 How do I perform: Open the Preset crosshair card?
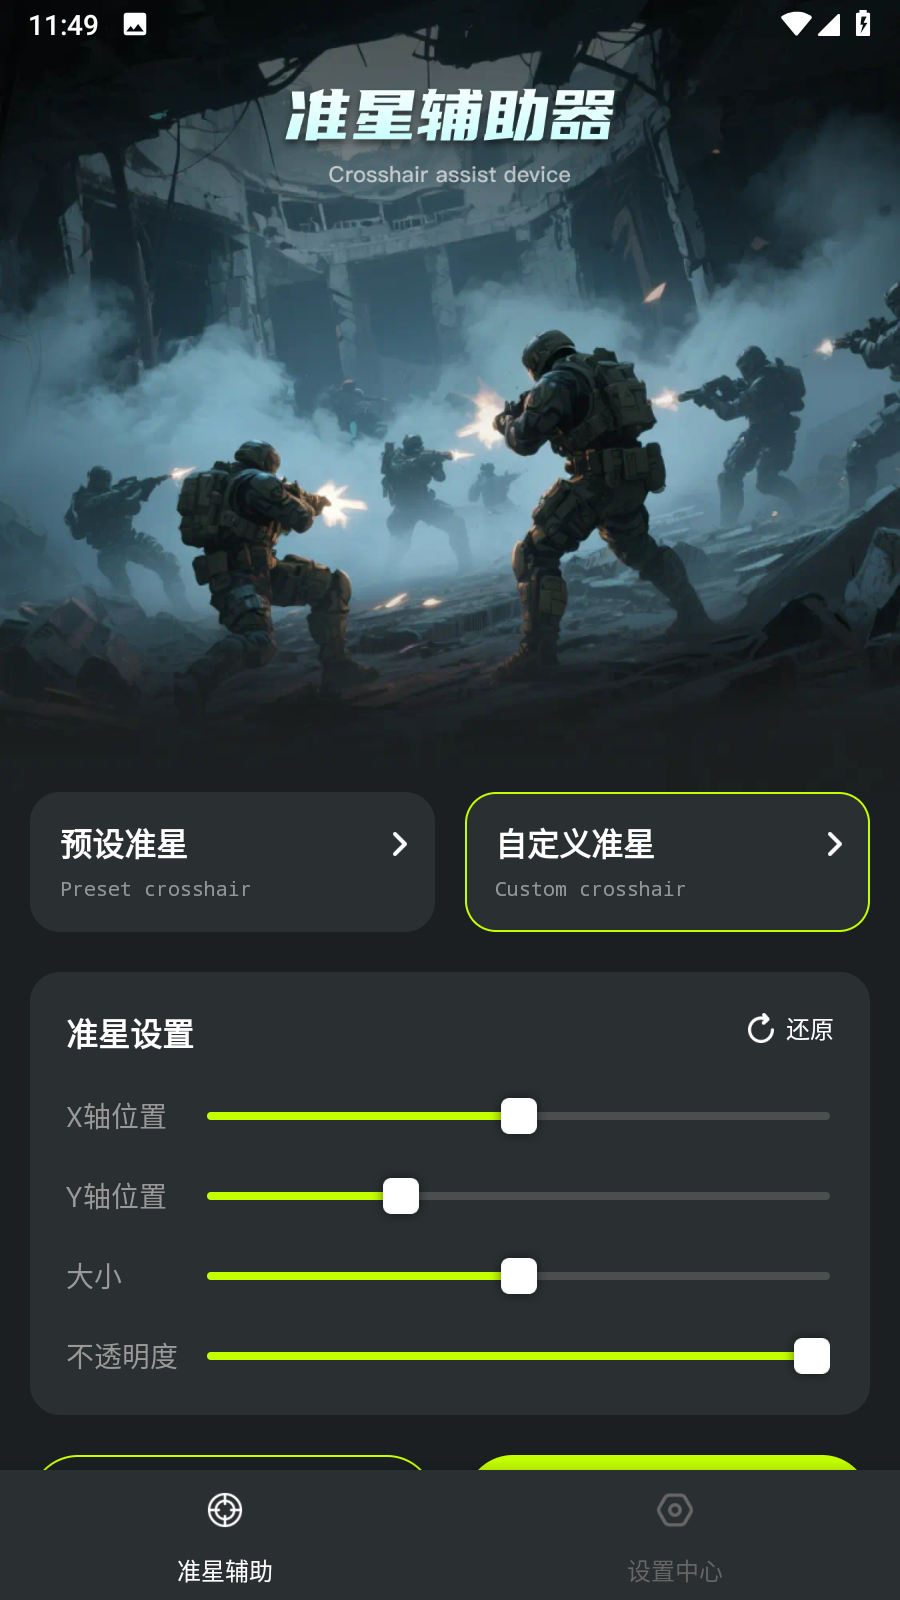pos(232,862)
